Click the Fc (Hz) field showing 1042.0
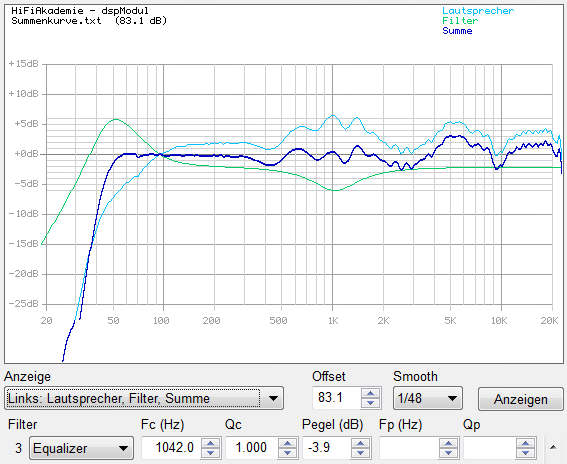The image size is (567, 464). [171, 448]
